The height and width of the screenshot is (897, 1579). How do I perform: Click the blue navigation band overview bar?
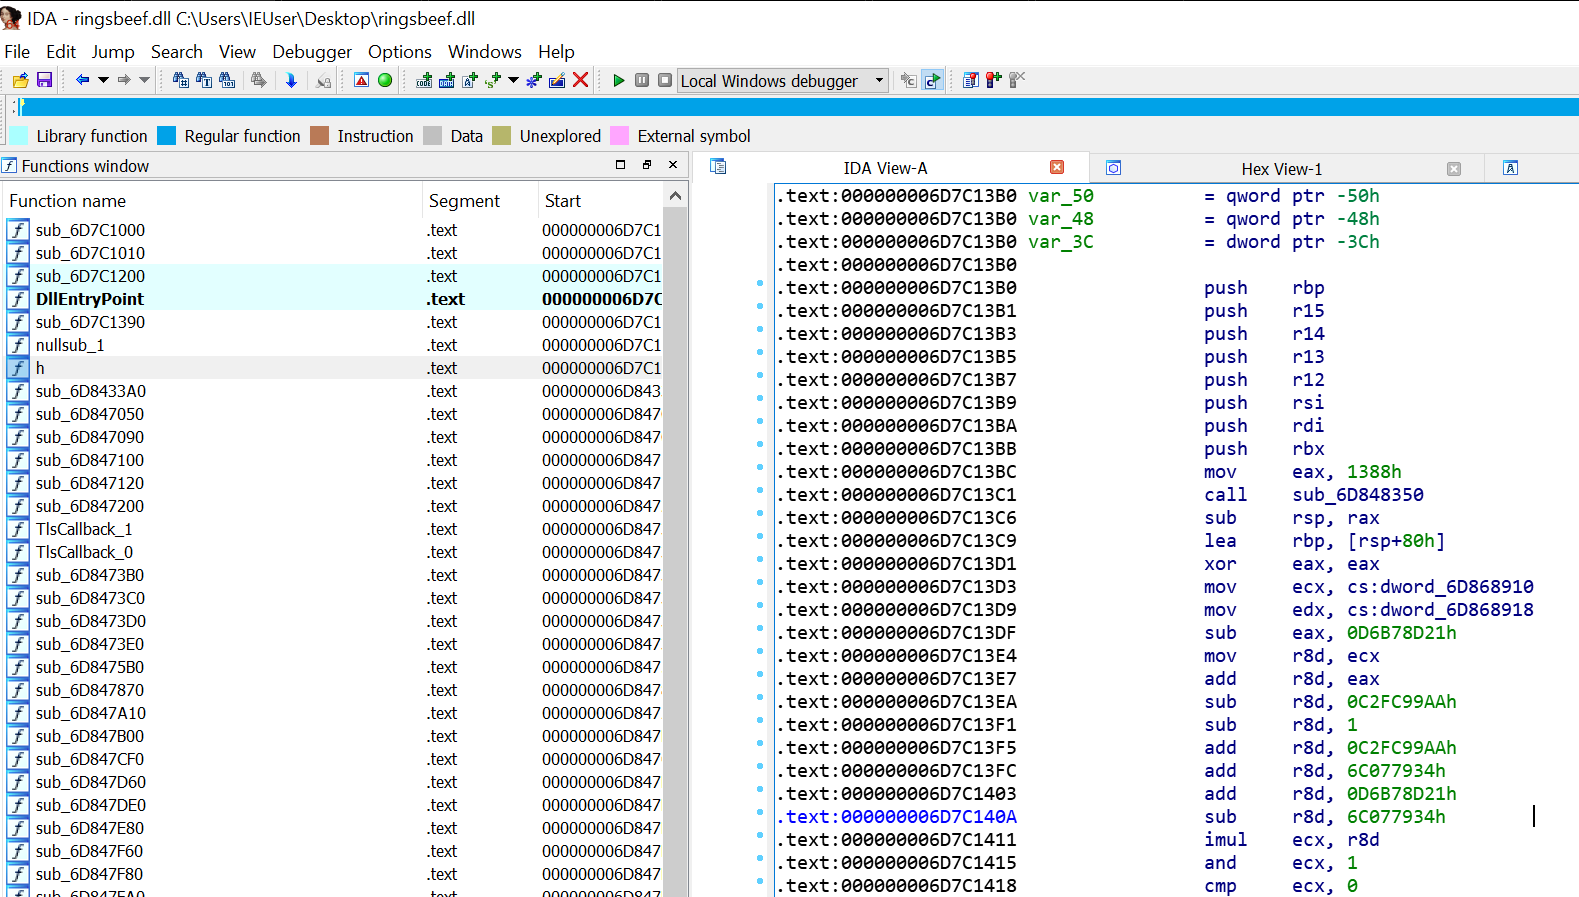(x=800, y=107)
